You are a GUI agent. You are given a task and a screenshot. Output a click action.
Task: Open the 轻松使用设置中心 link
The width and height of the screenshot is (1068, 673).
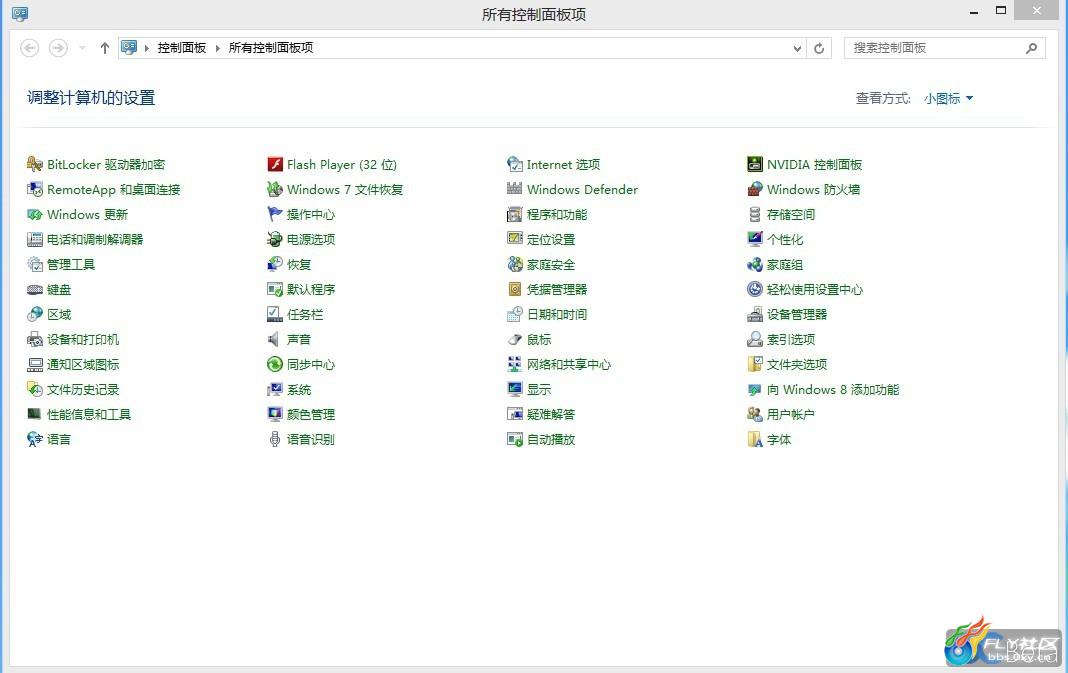pyautogui.click(x=815, y=289)
